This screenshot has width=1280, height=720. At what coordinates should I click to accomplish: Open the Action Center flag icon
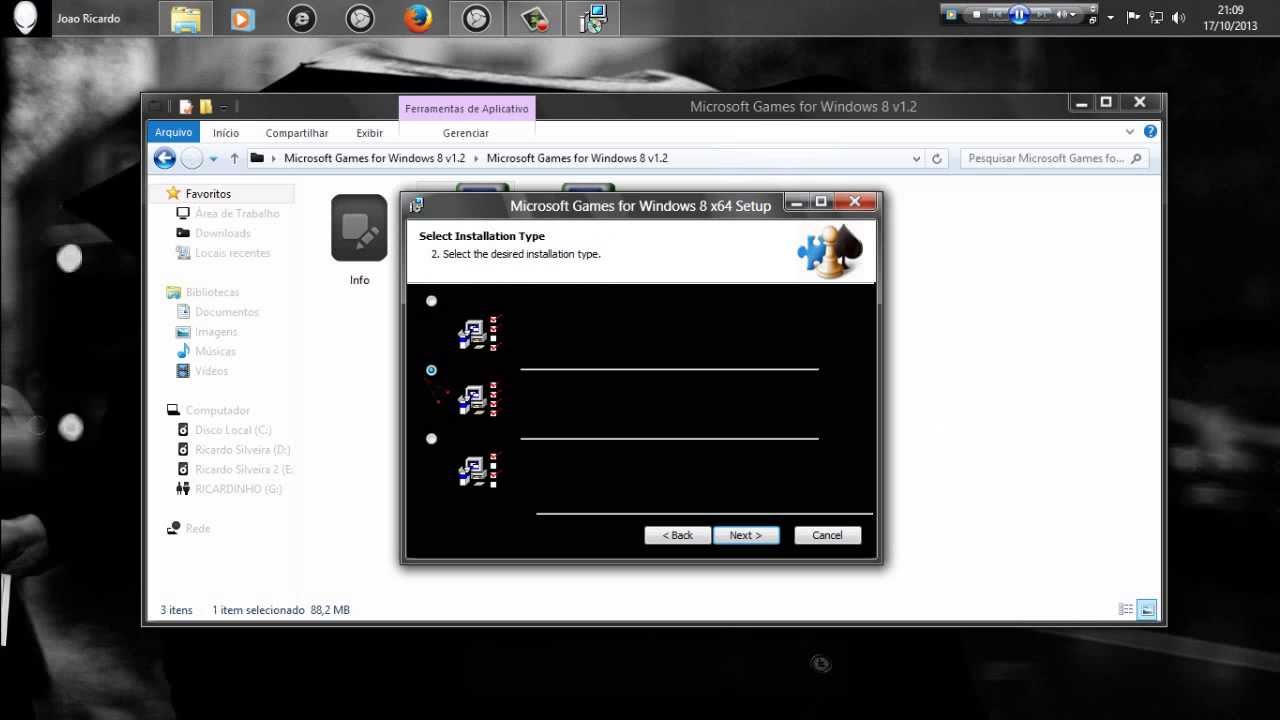click(x=1133, y=17)
